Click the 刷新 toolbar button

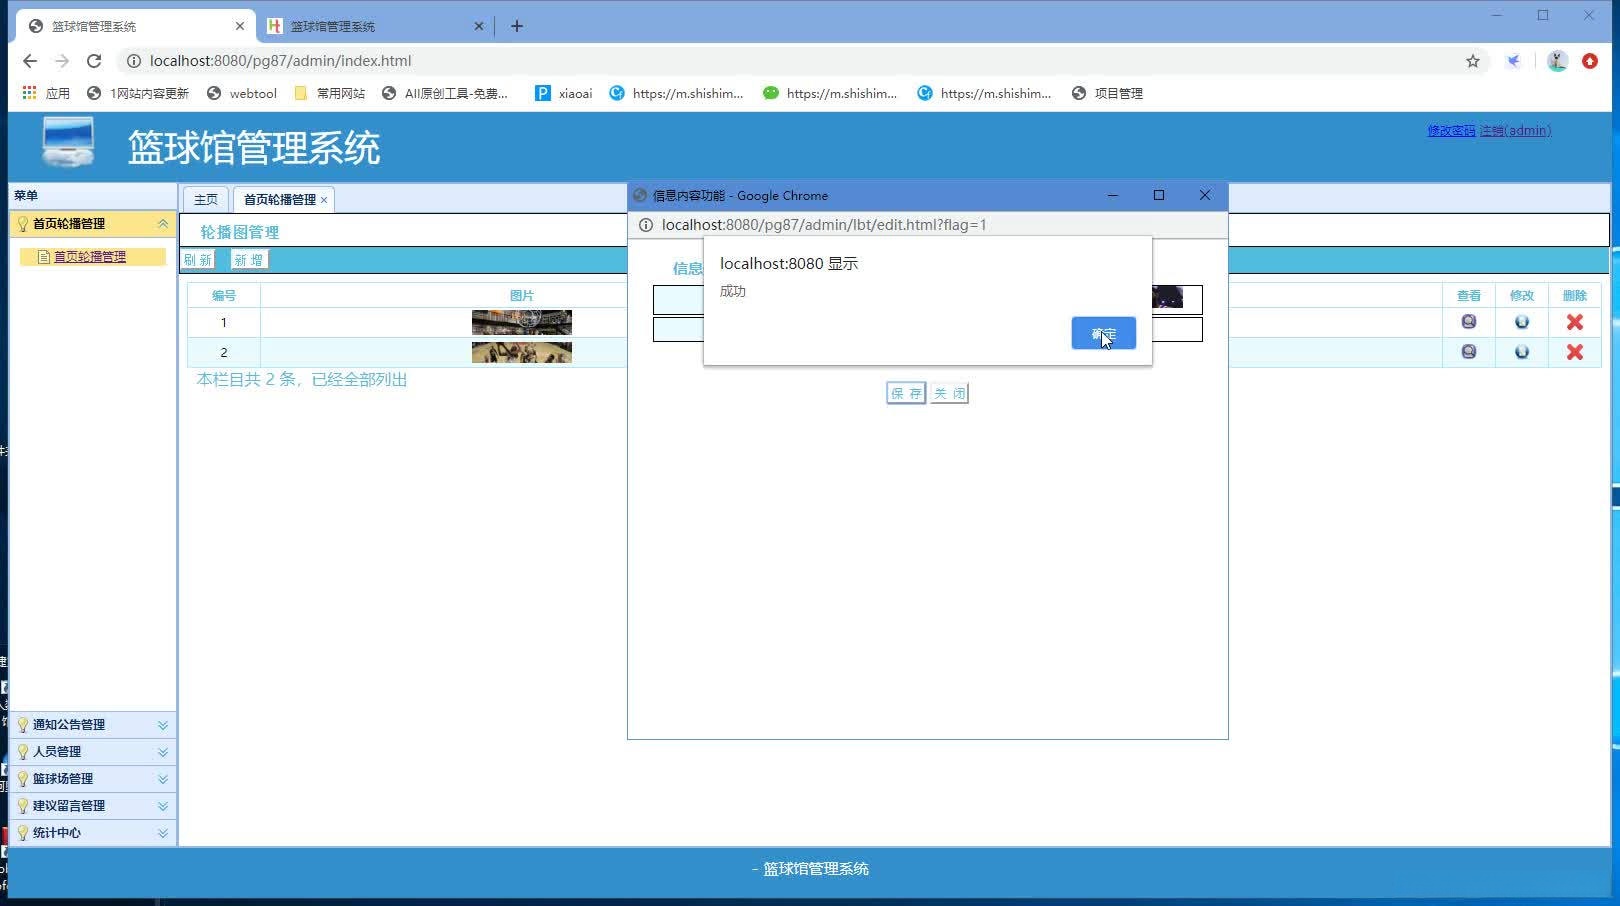click(198, 260)
